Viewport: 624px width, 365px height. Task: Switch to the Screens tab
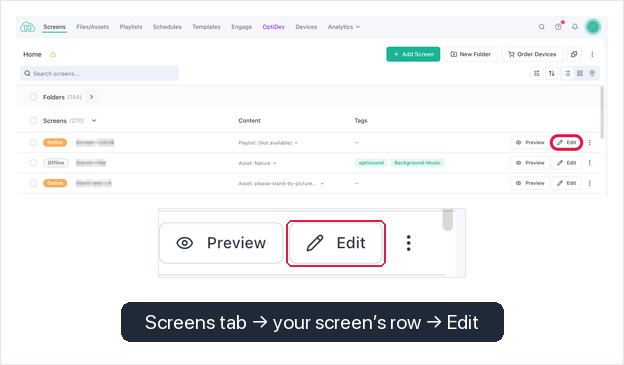(55, 27)
